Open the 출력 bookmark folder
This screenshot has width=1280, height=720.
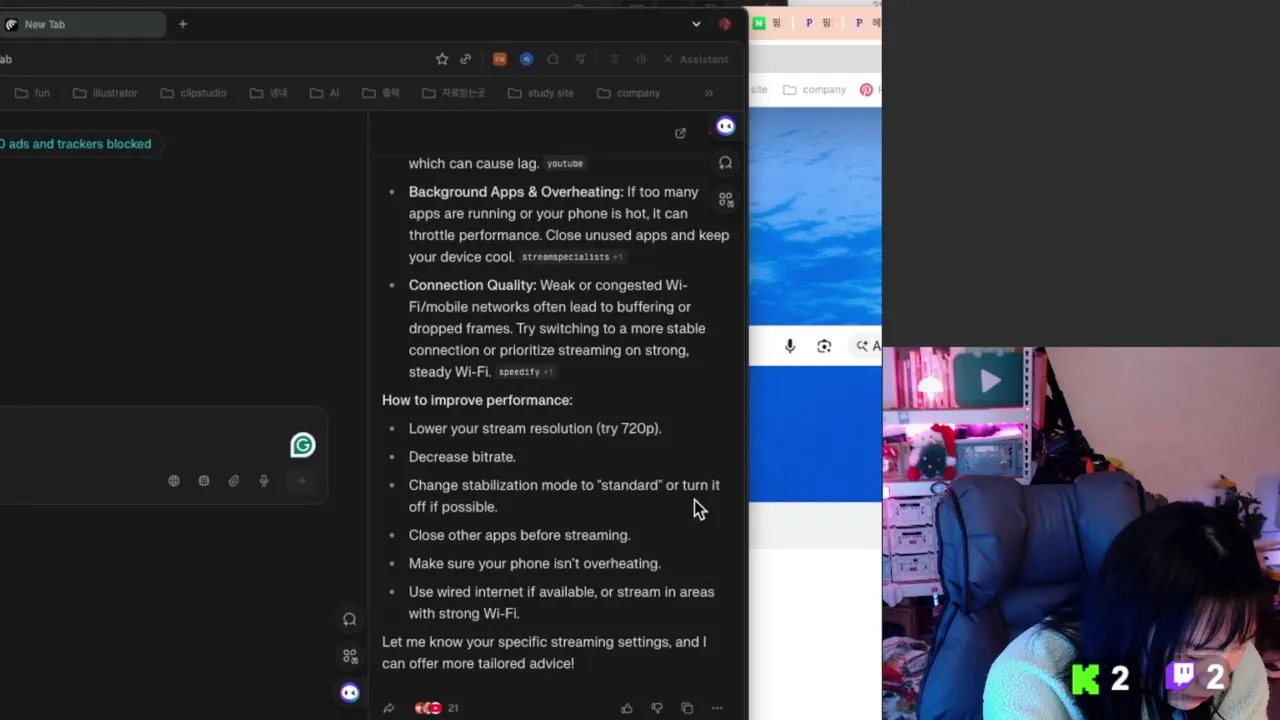(381, 93)
